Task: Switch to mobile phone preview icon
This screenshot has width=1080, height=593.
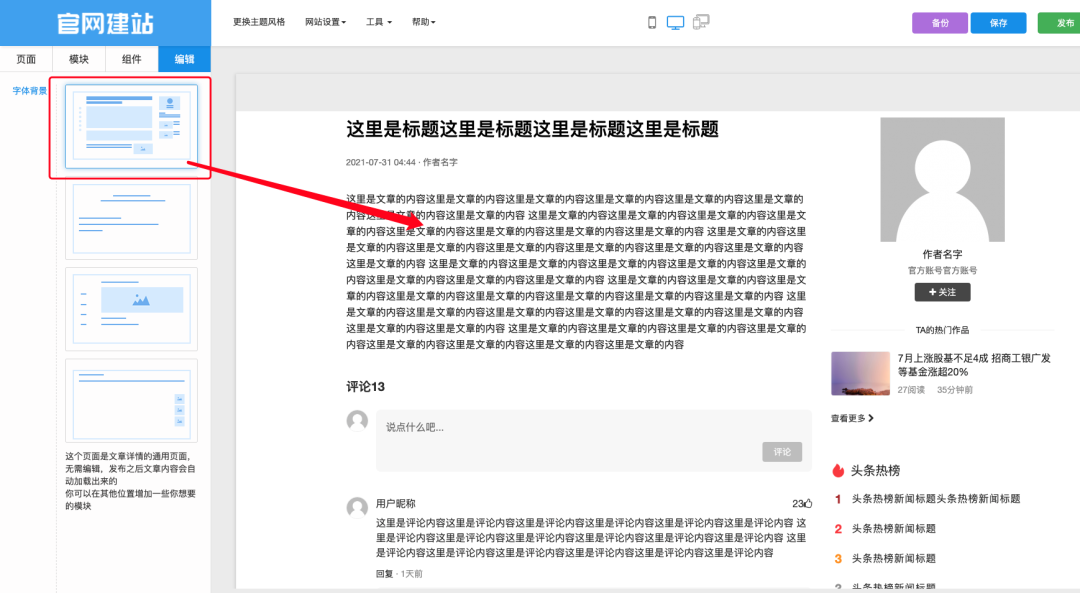Action: click(x=652, y=22)
